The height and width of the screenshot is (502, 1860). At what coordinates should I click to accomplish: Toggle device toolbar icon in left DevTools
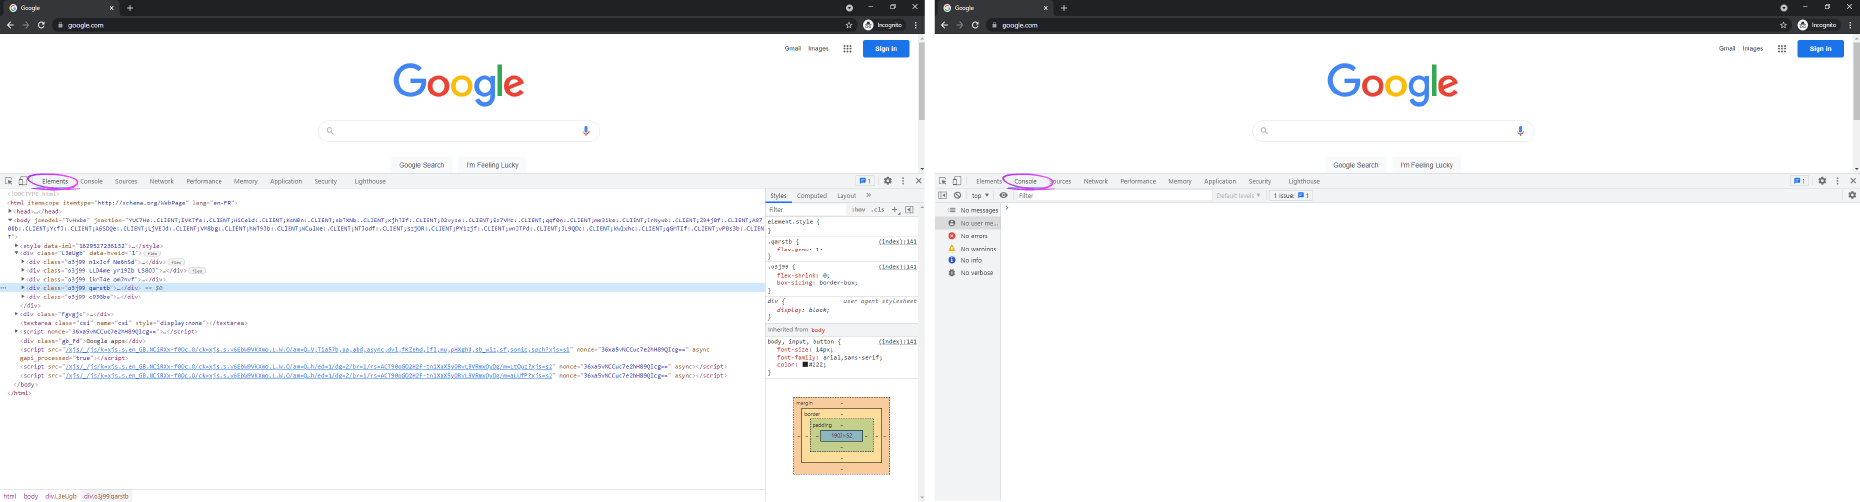click(x=22, y=181)
